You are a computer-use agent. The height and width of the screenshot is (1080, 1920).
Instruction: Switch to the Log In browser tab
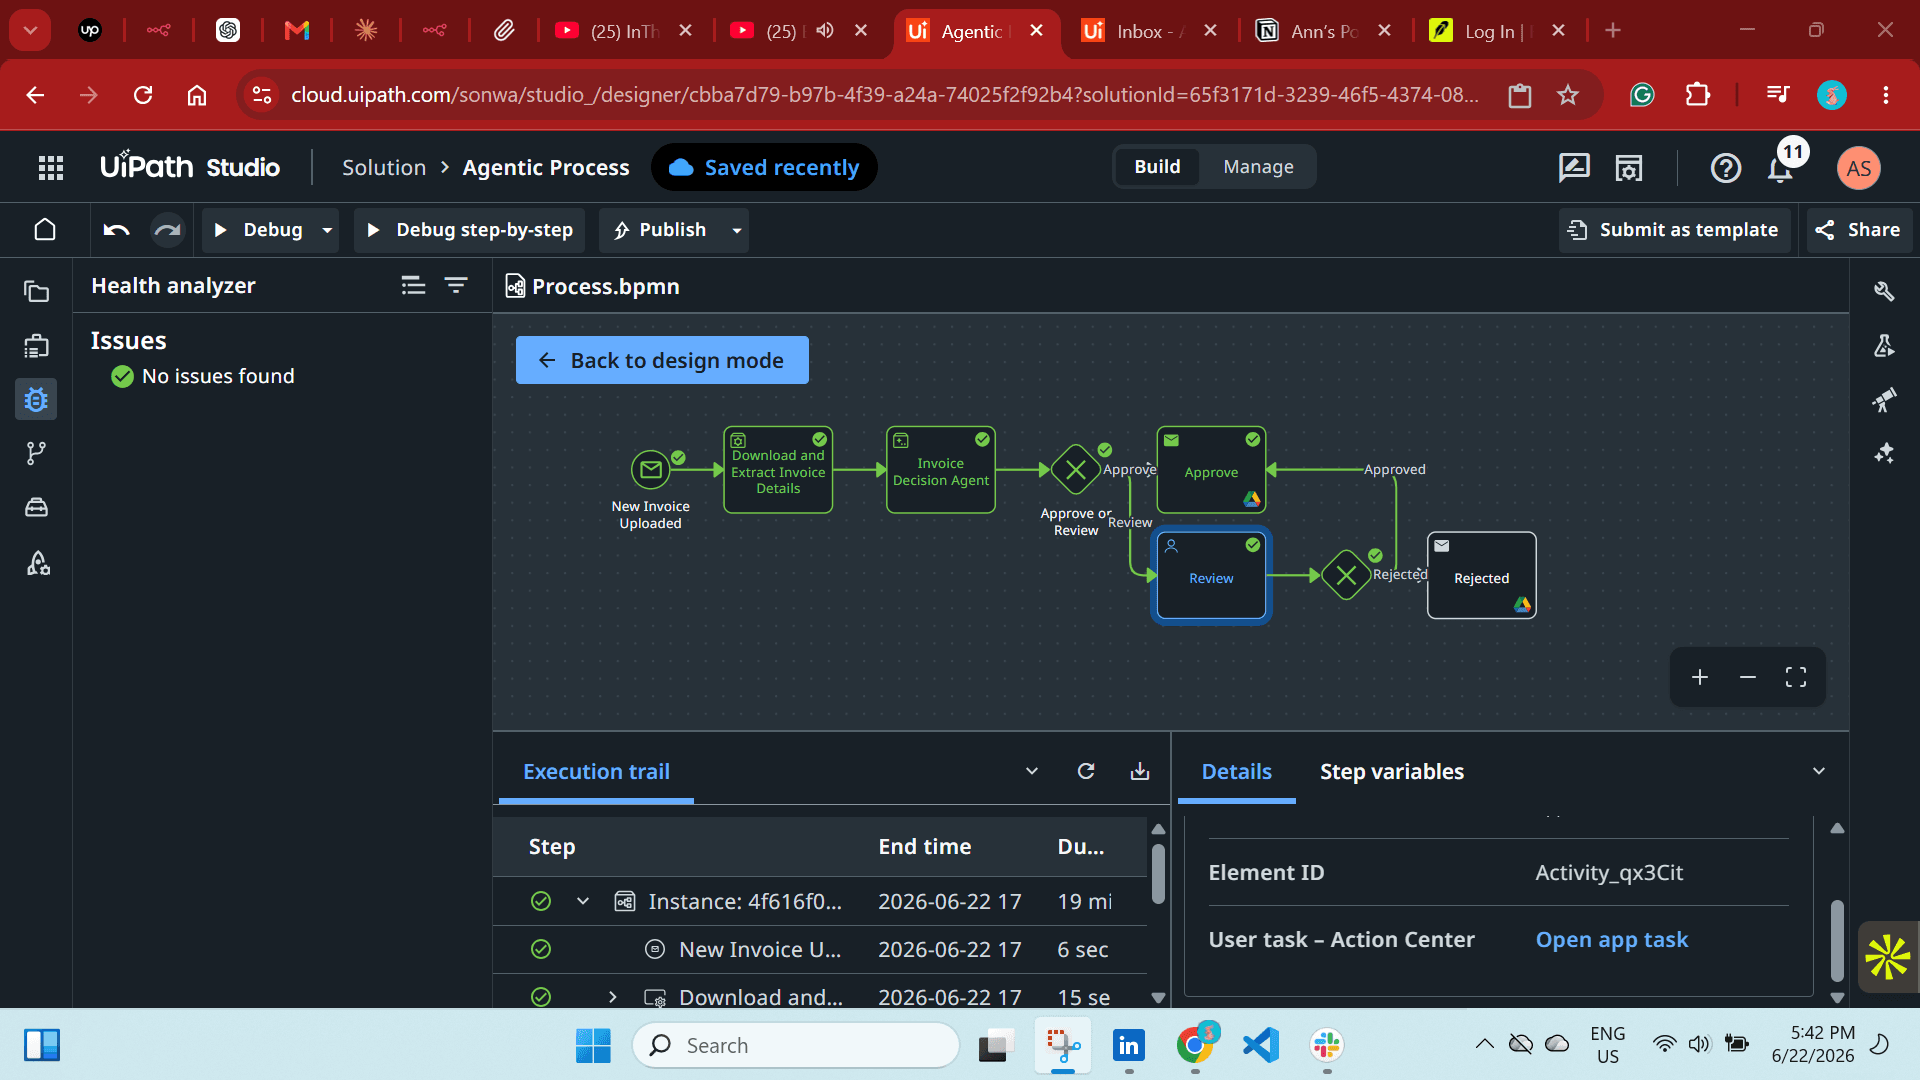pos(1496,31)
